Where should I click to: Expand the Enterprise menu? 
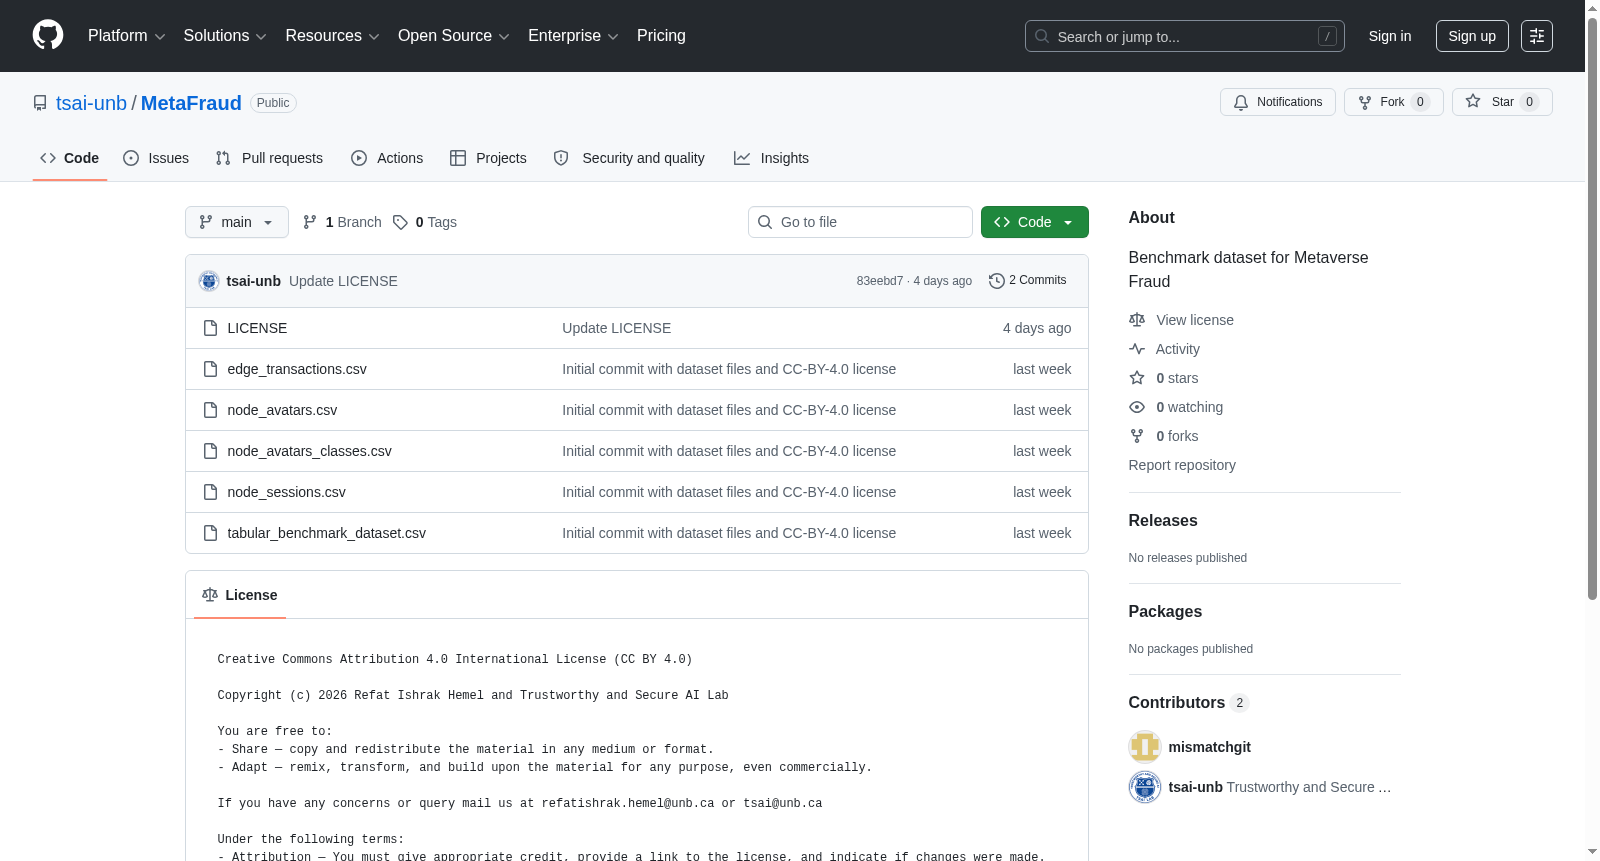coord(573,36)
